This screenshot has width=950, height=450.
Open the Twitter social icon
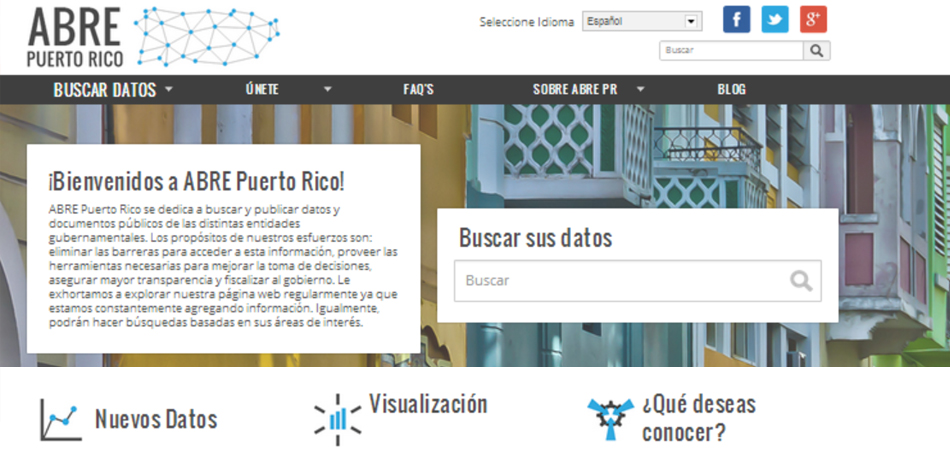point(775,19)
